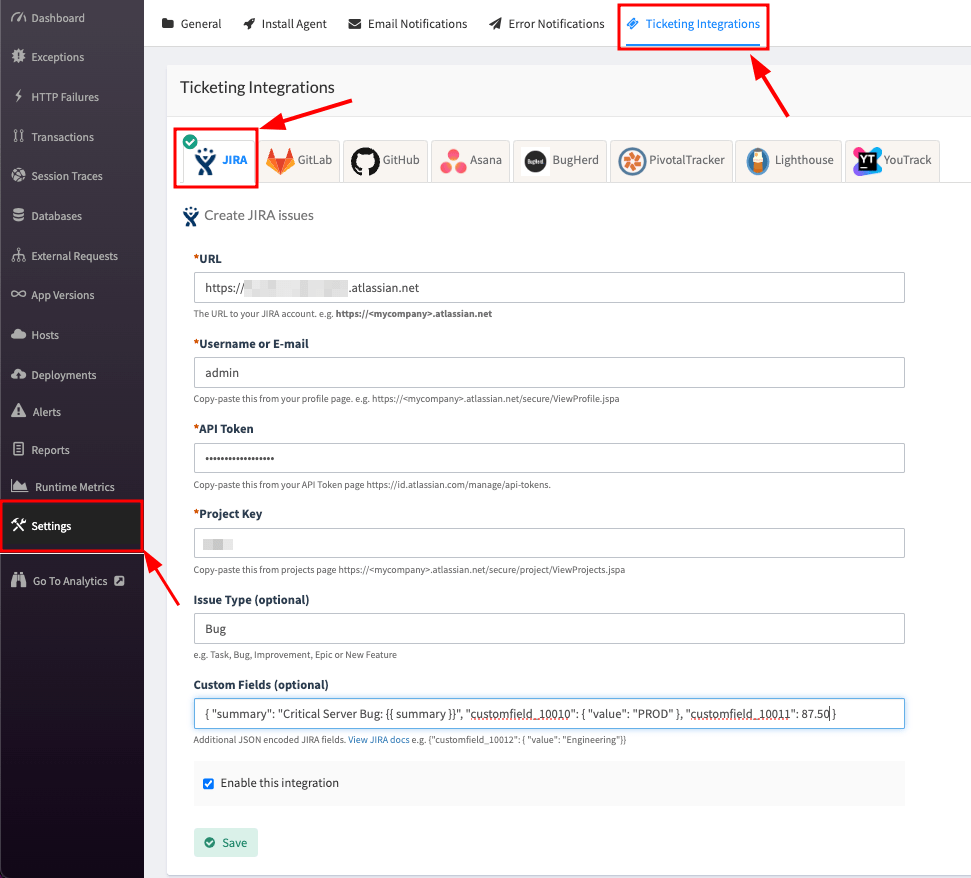
Task: Select the Hosts sidebar icon
Action: click(45, 334)
